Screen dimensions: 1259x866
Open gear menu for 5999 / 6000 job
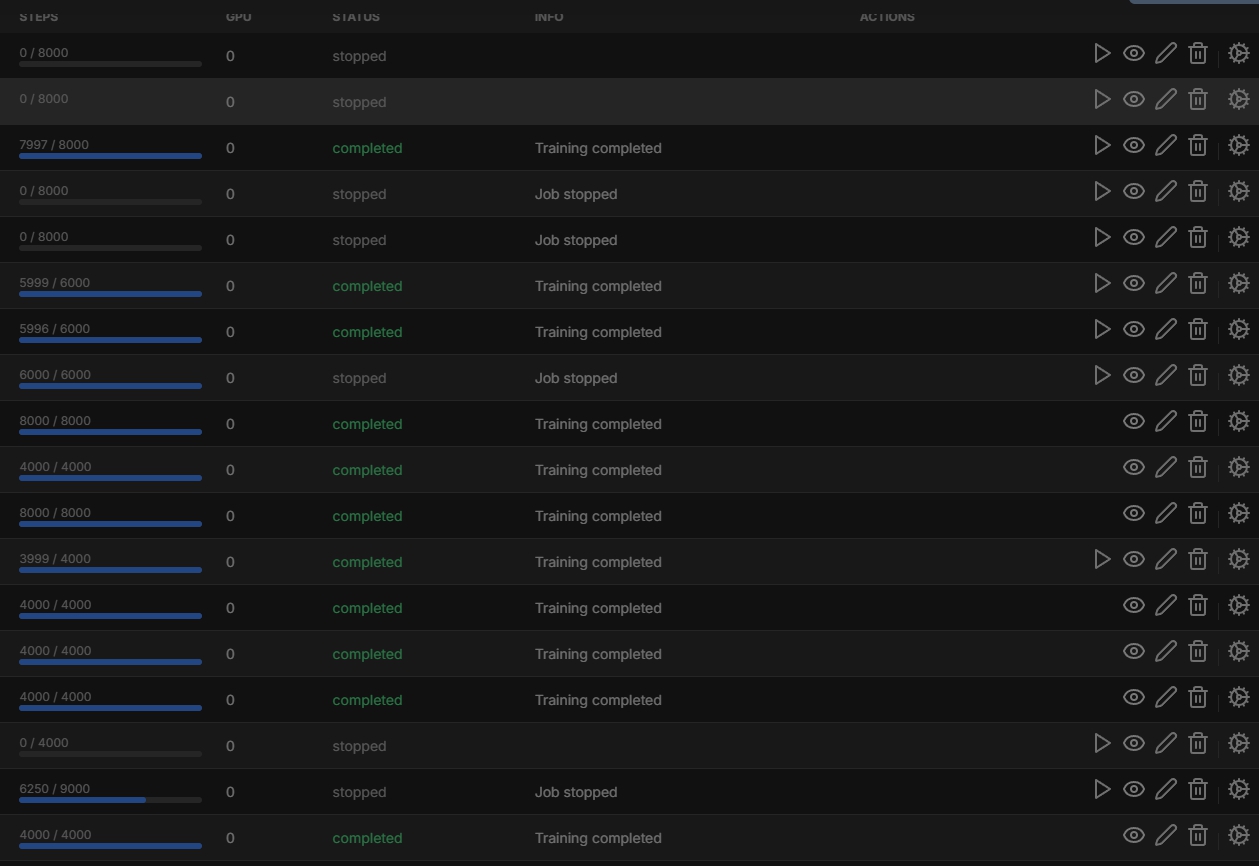click(x=1239, y=283)
